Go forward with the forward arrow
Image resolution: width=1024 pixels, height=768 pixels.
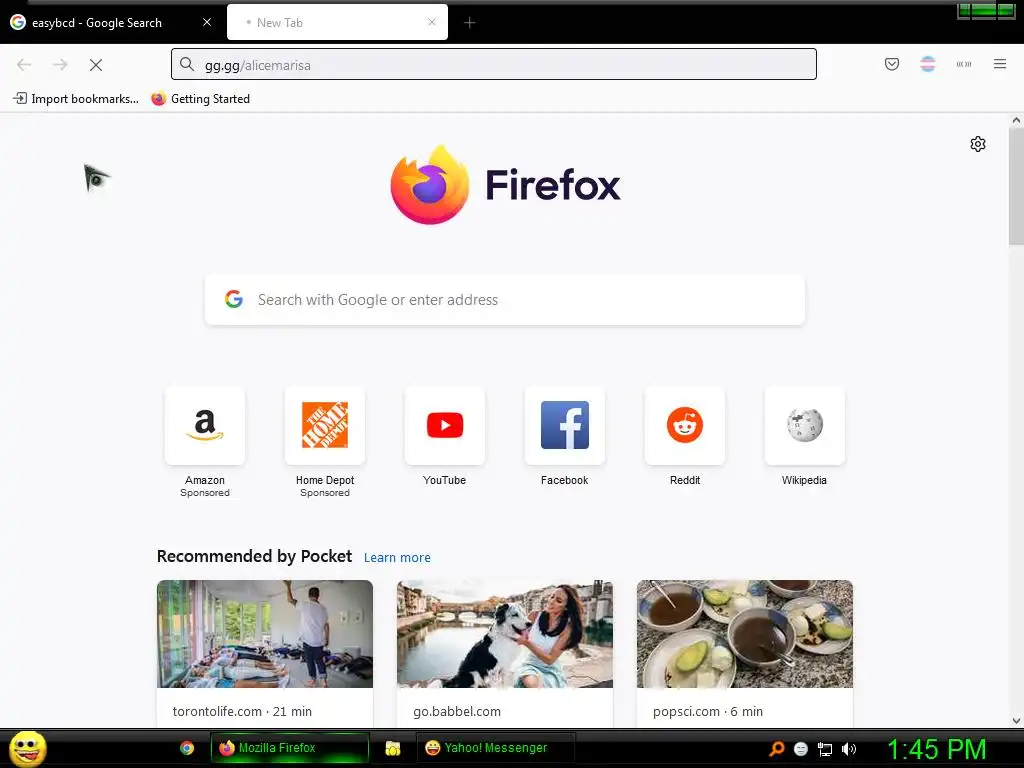point(60,65)
